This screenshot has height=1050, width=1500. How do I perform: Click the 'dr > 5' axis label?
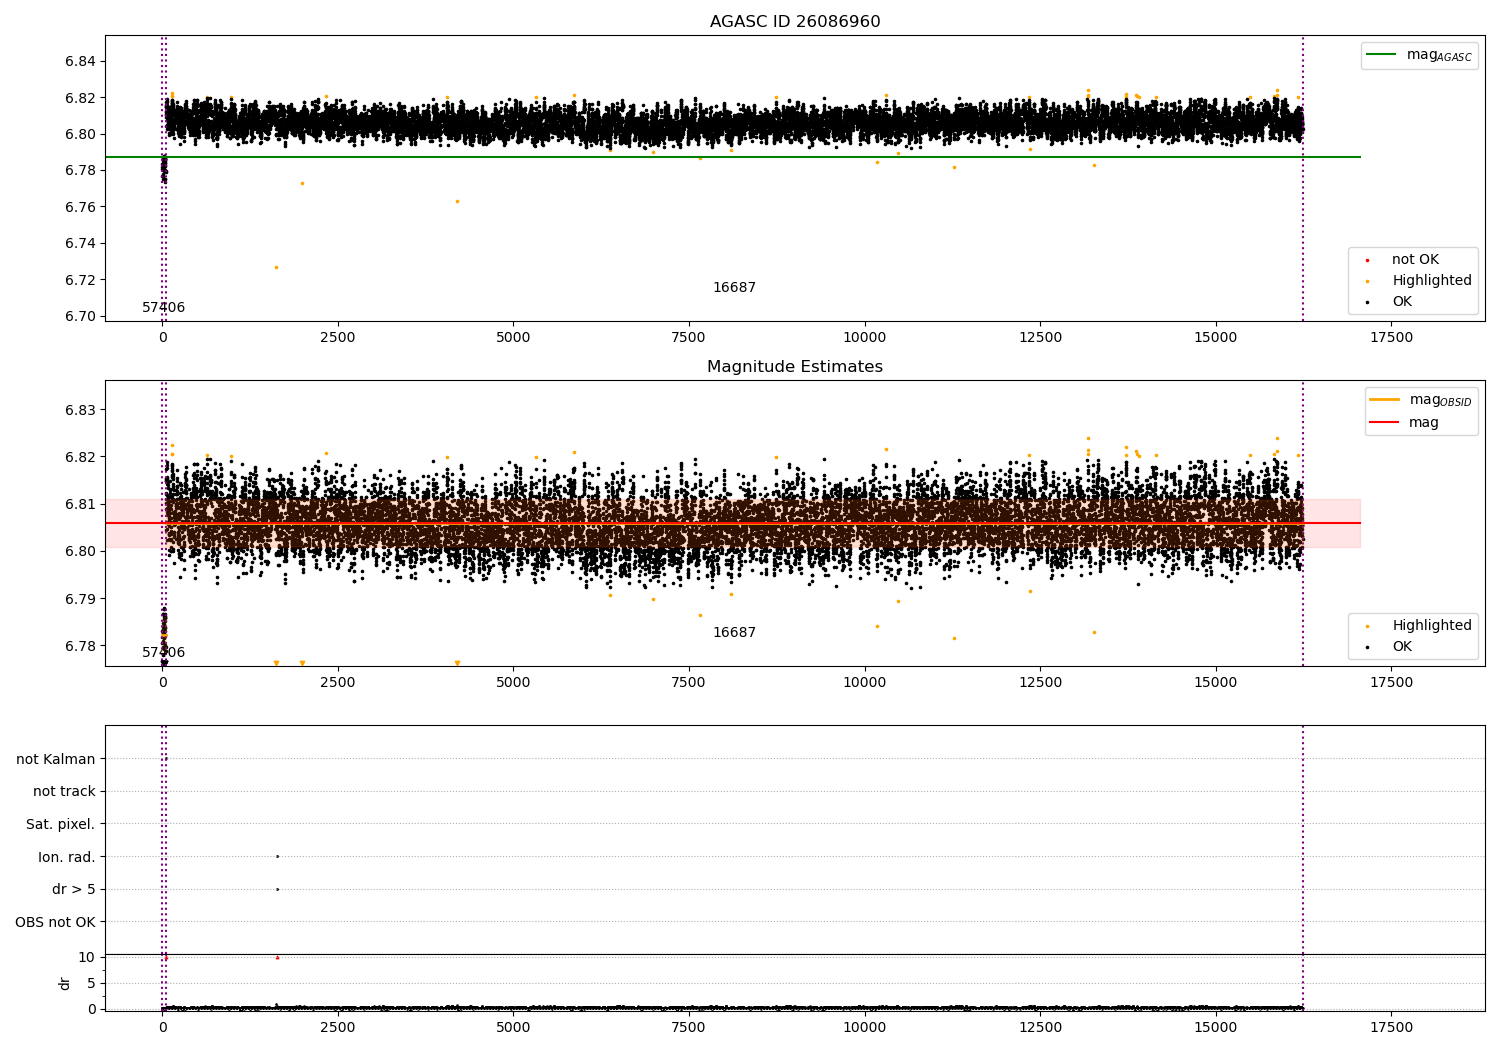[x=73, y=889]
